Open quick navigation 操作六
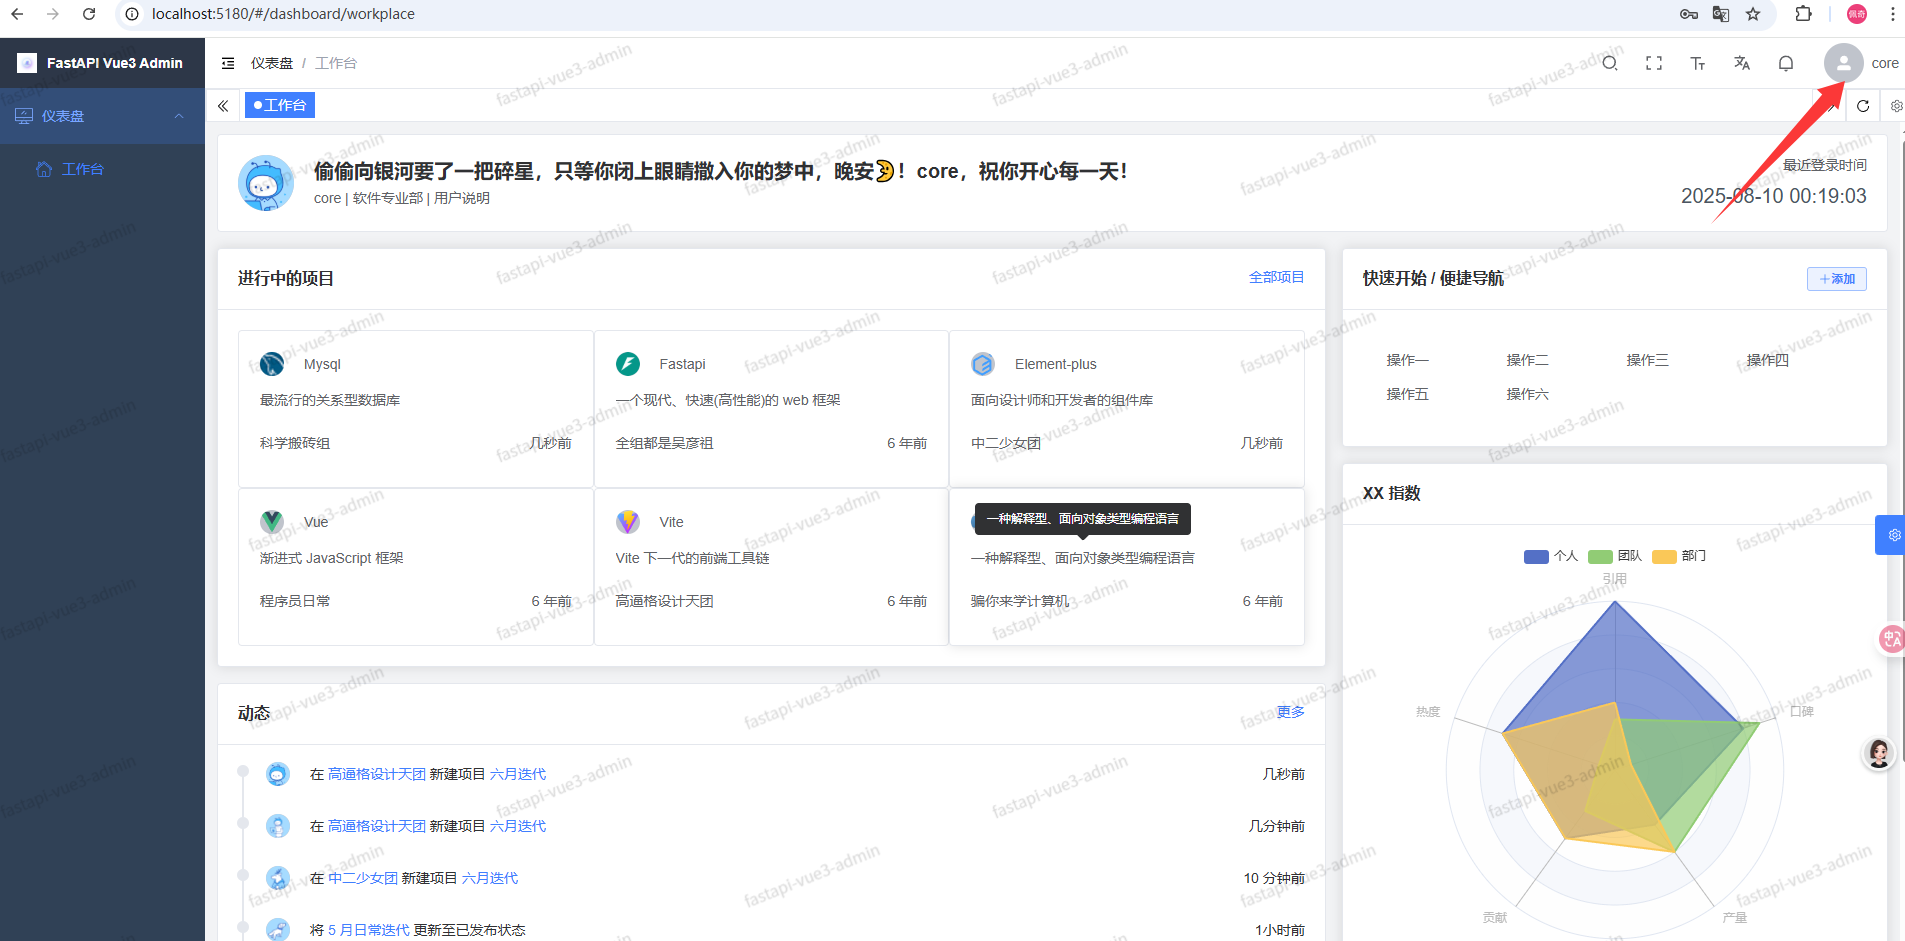1905x941 pixels. 1528,394
